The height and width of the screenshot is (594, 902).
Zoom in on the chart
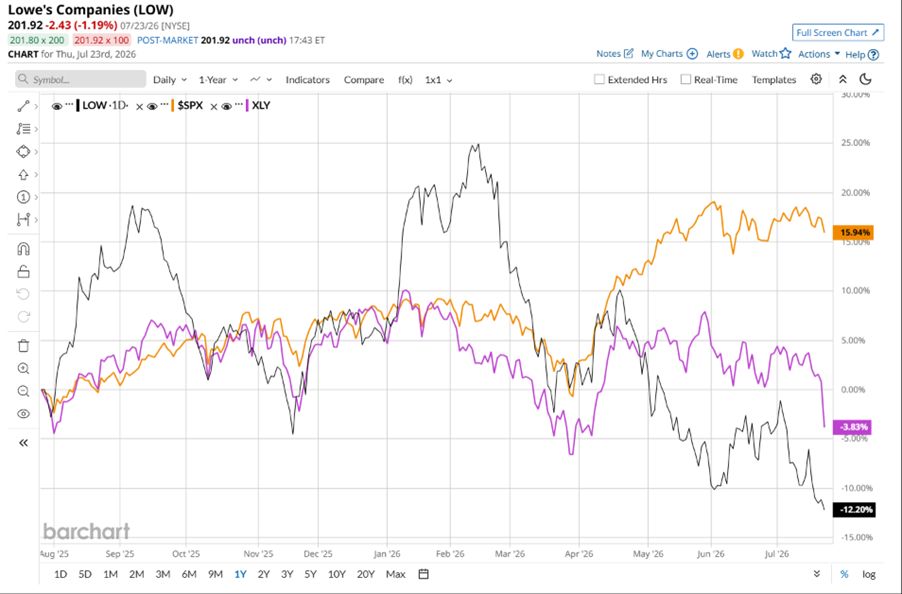tap(23, 369)
